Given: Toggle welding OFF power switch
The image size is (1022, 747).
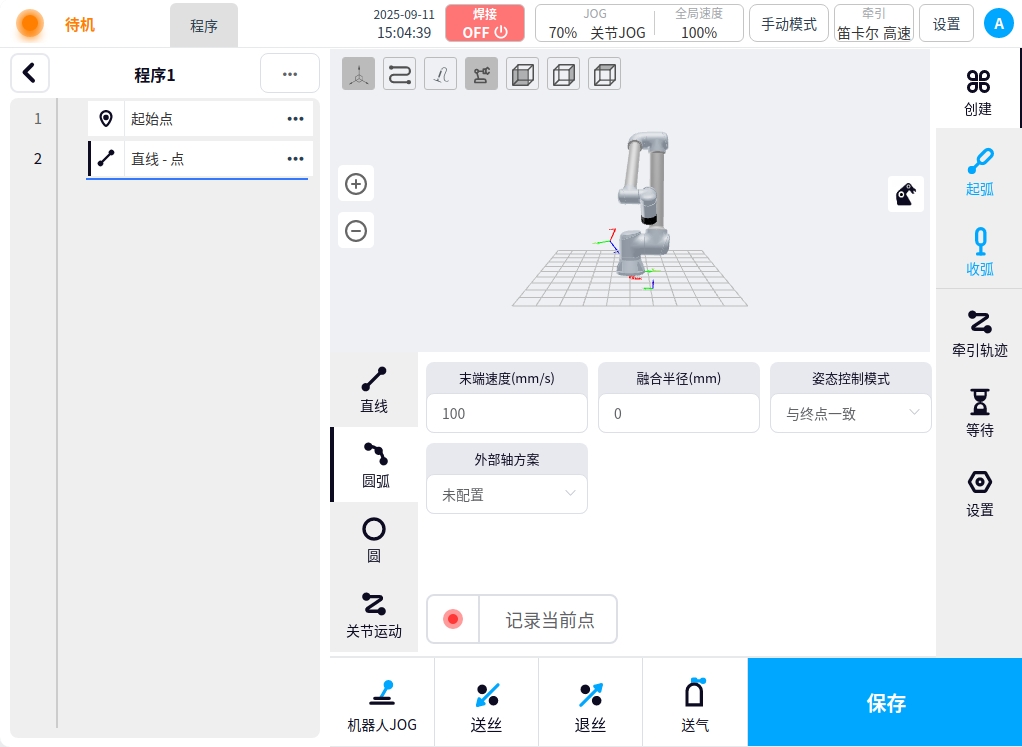Looking at the screenshot, I should [x=485, y=23].
